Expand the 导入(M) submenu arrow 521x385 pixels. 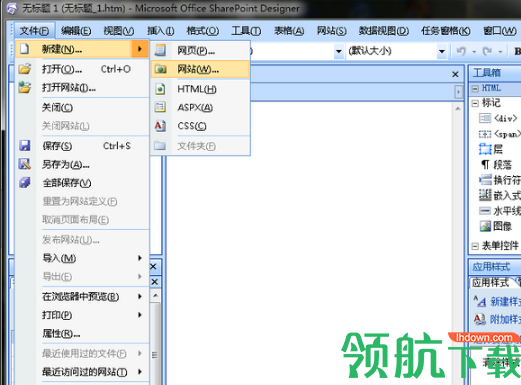tap(140, 258)
